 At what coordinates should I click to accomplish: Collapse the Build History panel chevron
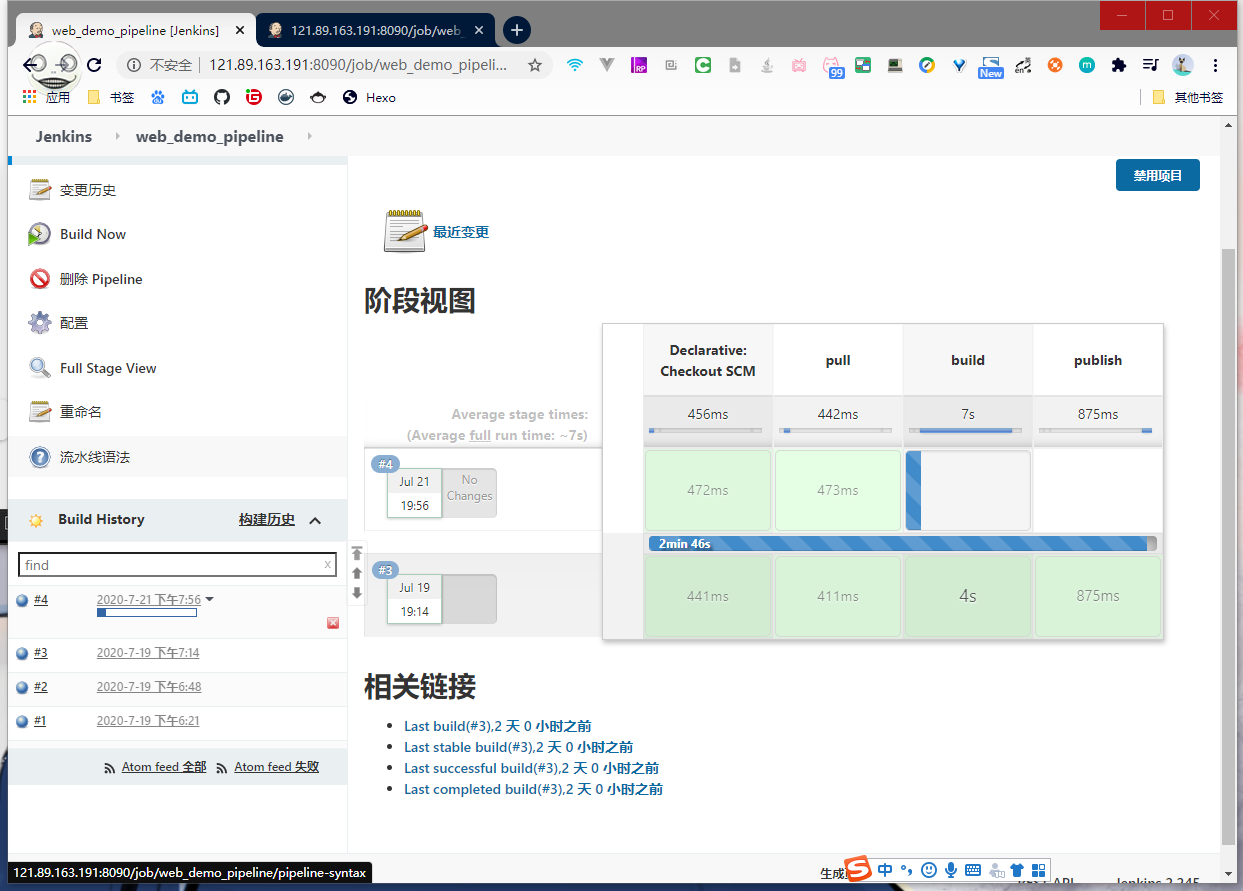point(315,520)
